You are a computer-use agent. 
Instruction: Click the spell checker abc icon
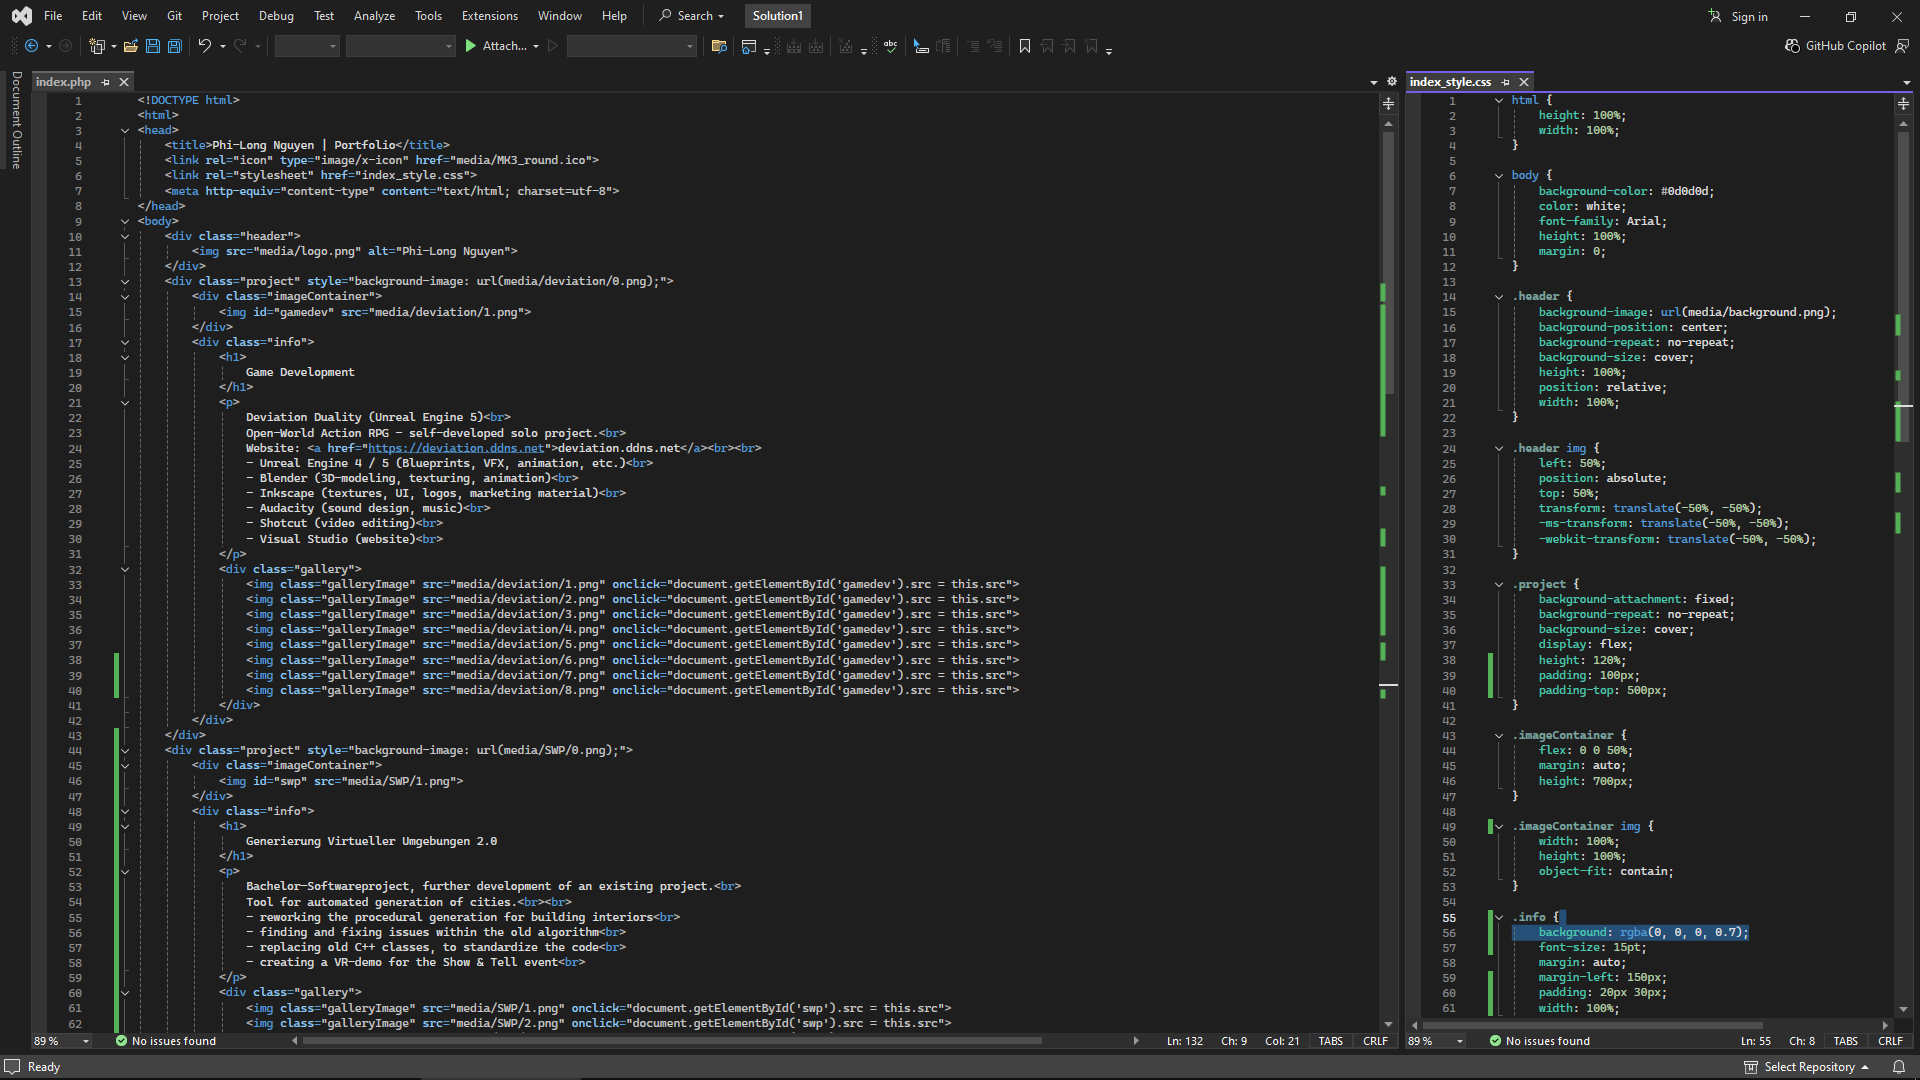coord(890,46)
